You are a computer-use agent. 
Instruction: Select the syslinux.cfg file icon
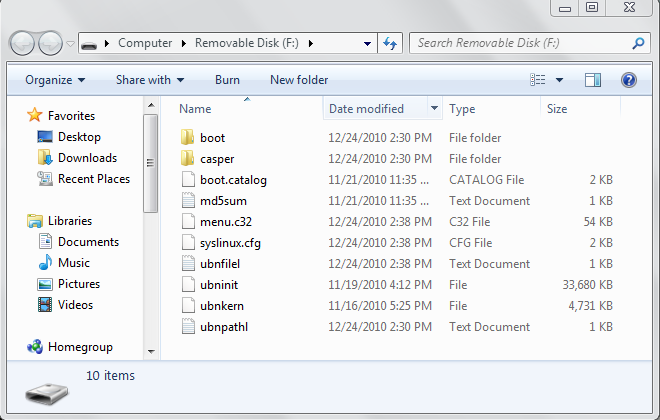click(188, 242)
